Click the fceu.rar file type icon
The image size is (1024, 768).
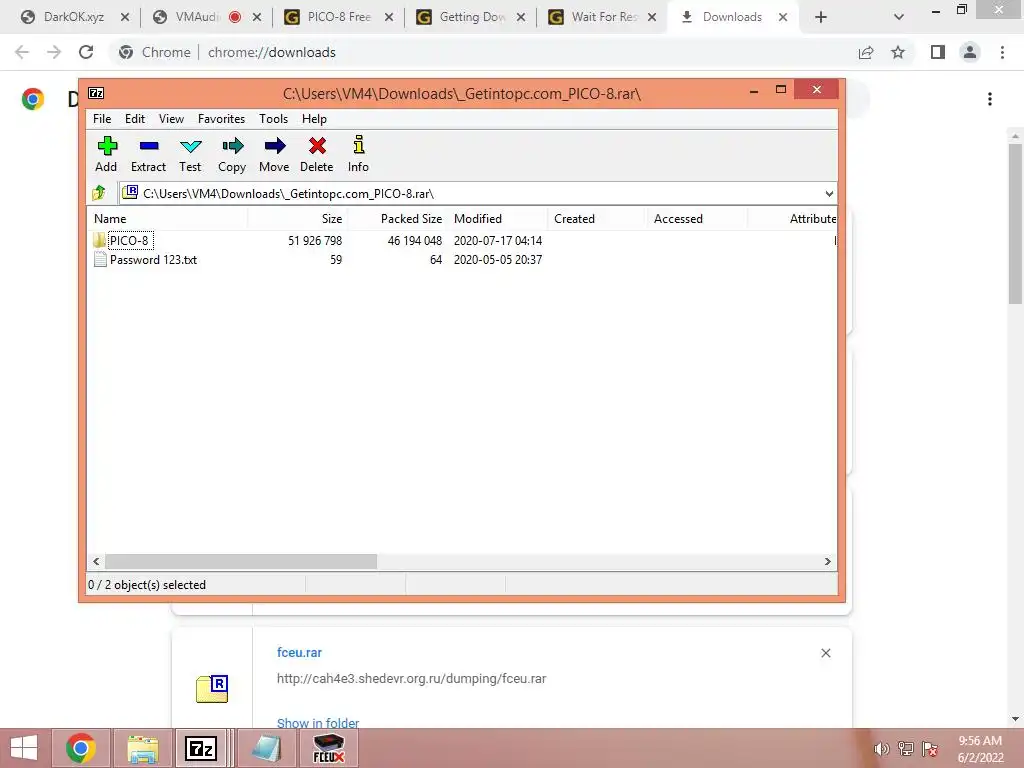pyautogui.click(x=212, y=688)
